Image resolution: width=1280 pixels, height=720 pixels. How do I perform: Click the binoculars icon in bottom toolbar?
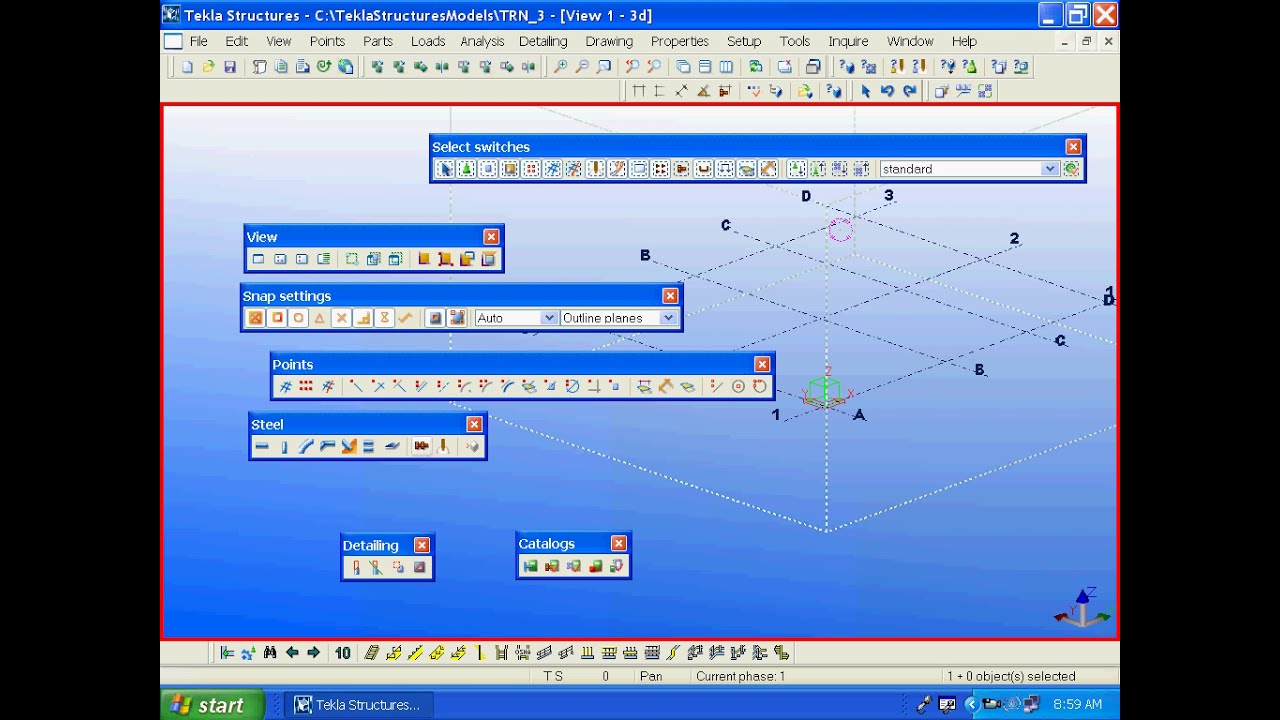click(x=270, y=653)
